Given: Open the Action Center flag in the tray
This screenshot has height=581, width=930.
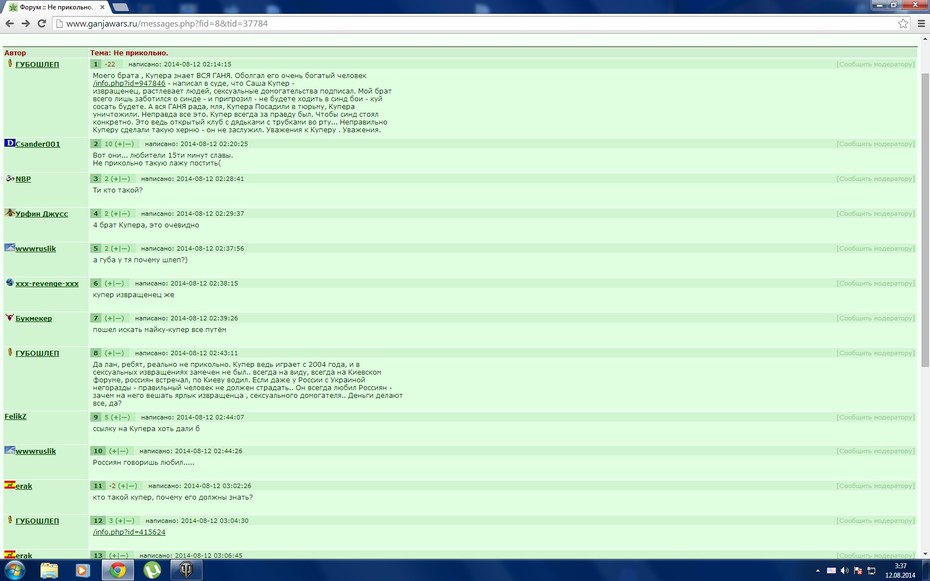Looking at the screenshot, I should pyautogui.click(x=858, y=571).
